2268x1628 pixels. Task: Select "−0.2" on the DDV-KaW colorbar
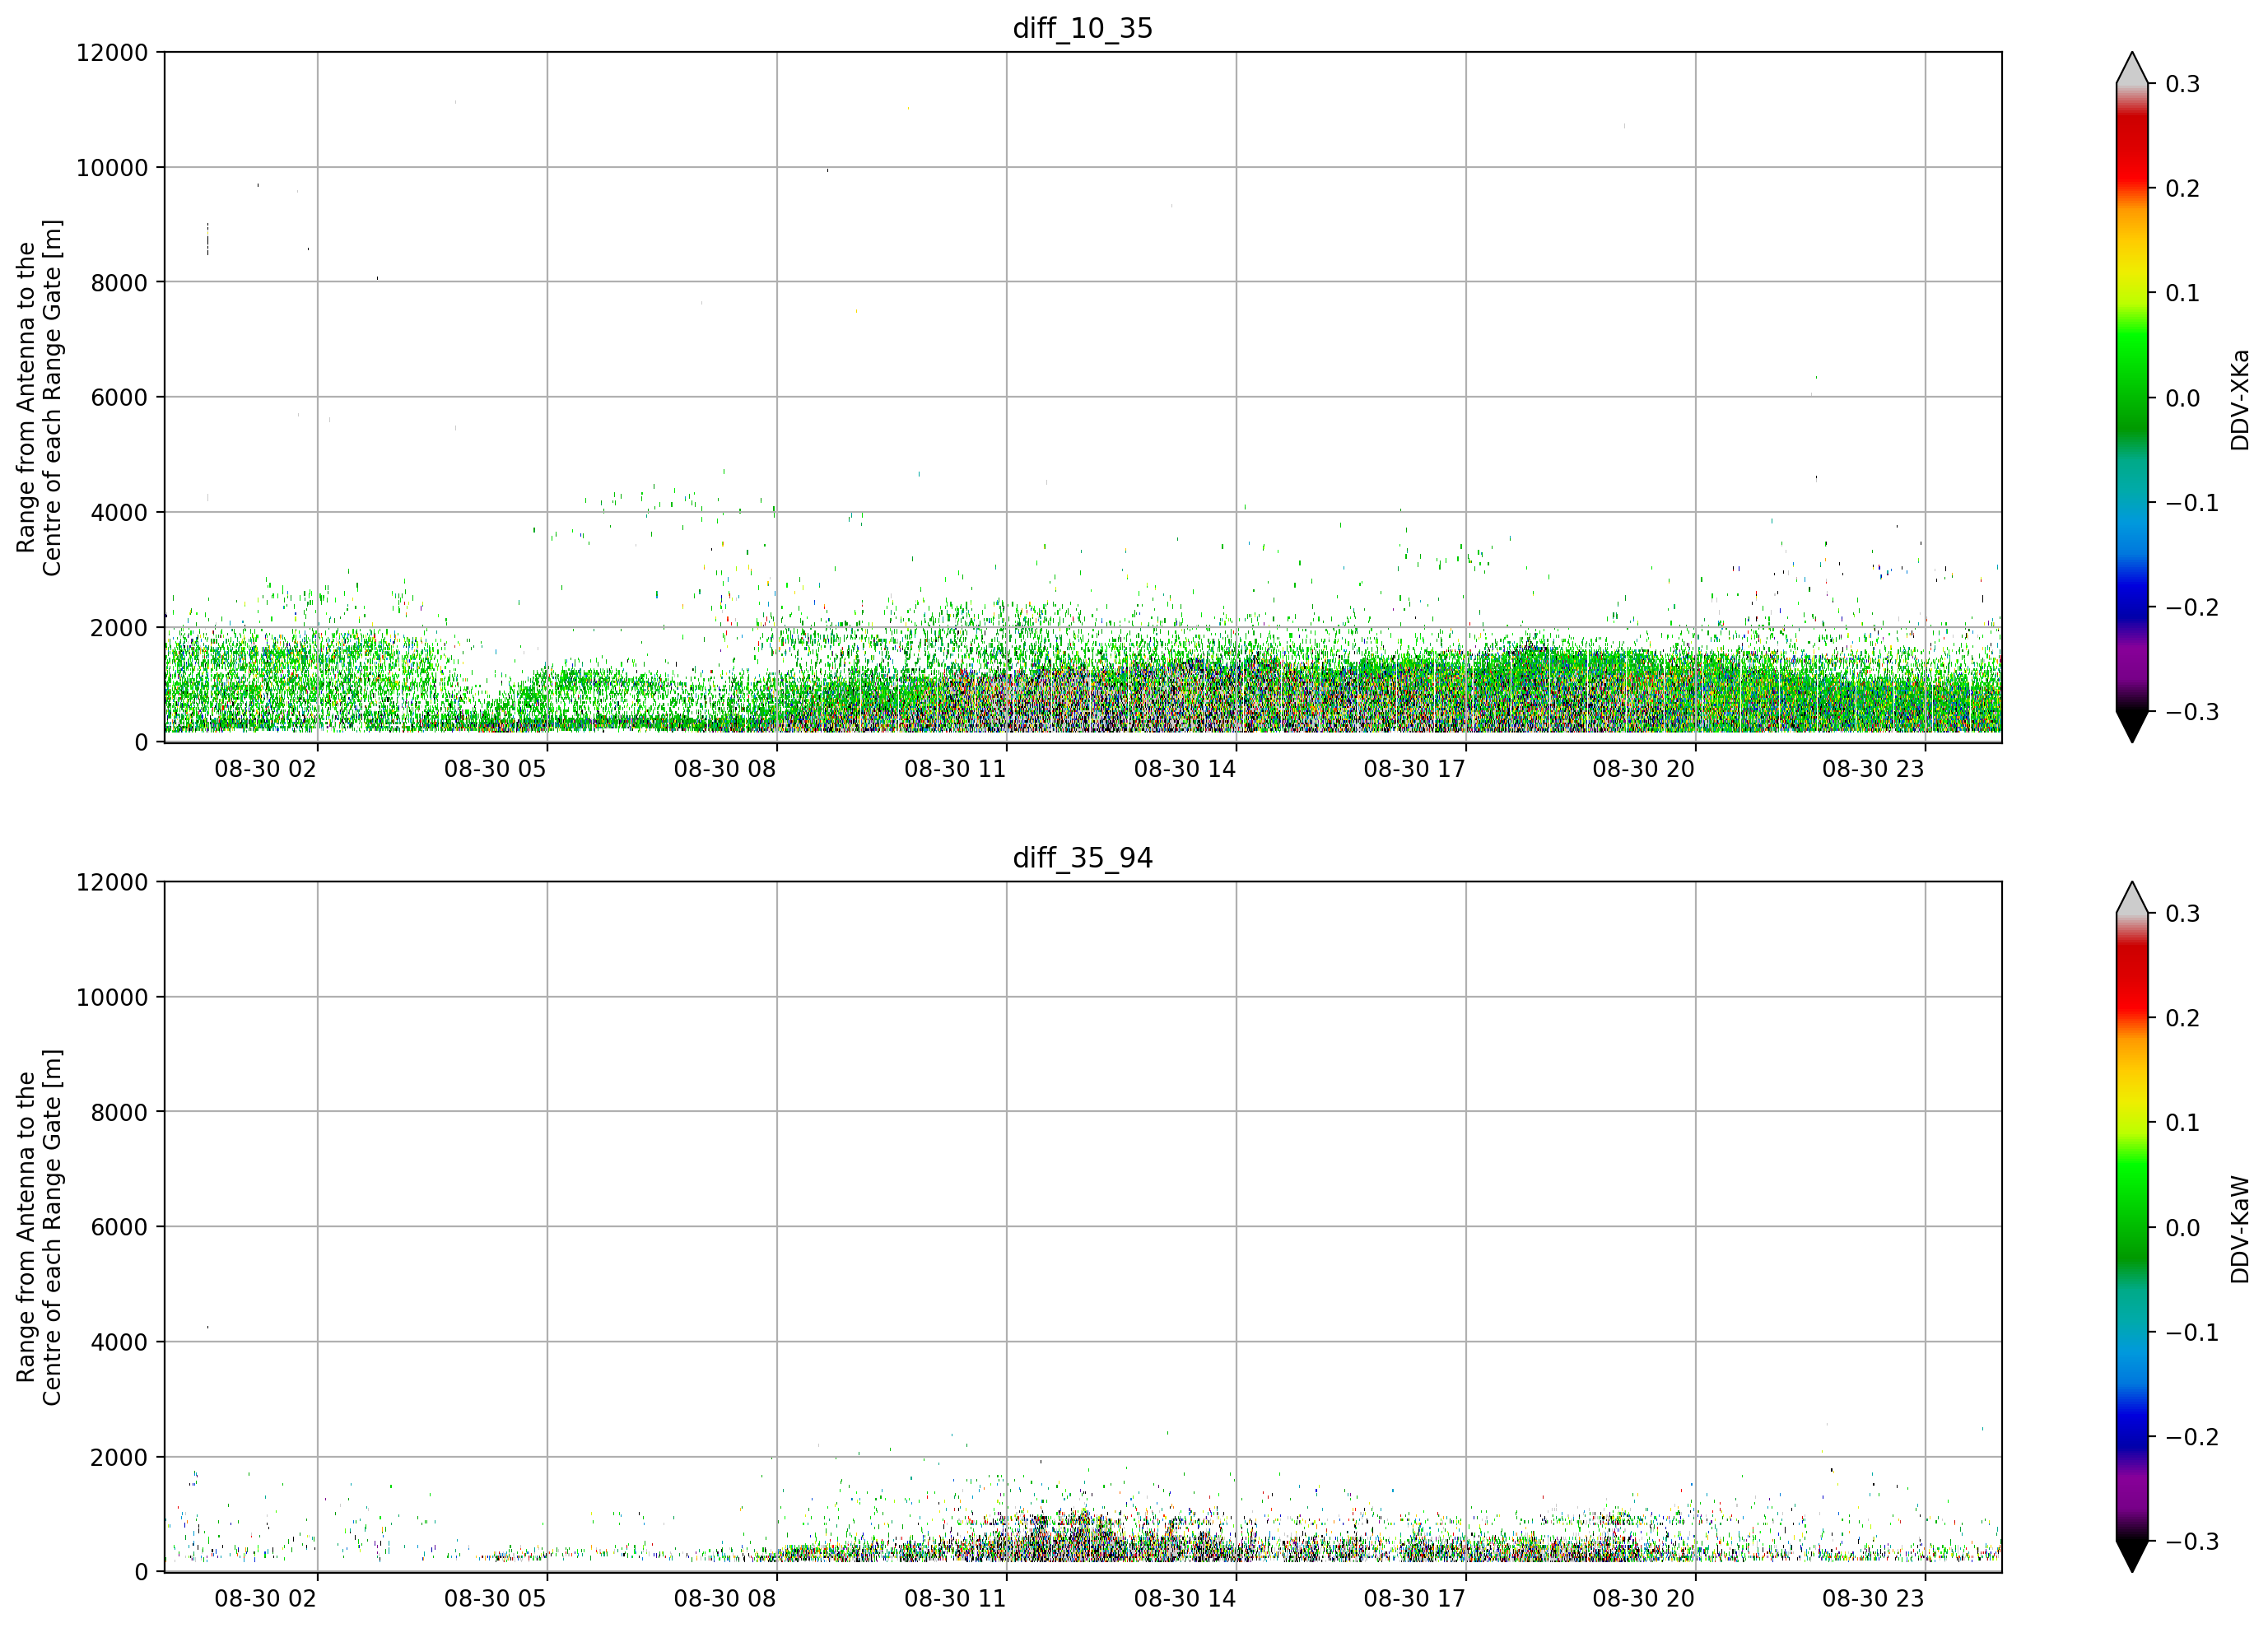[x=2192, y=1438]
